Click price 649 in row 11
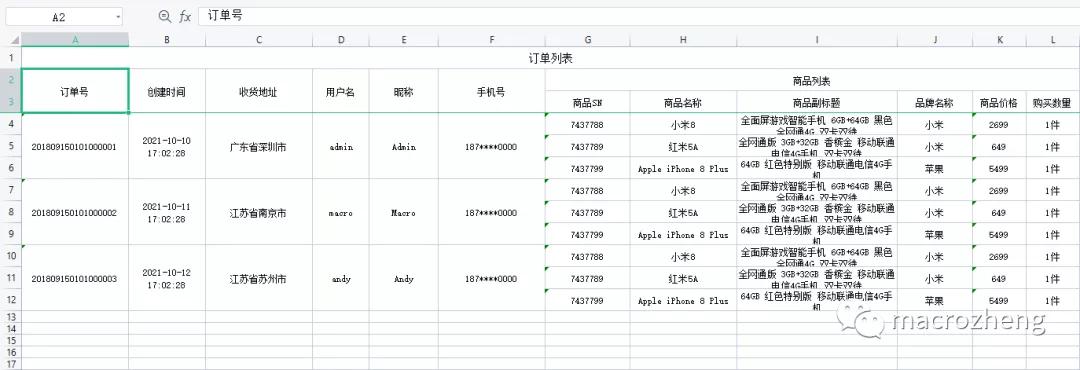This screenshot has width=1080, height=370. tap(999, 278)
